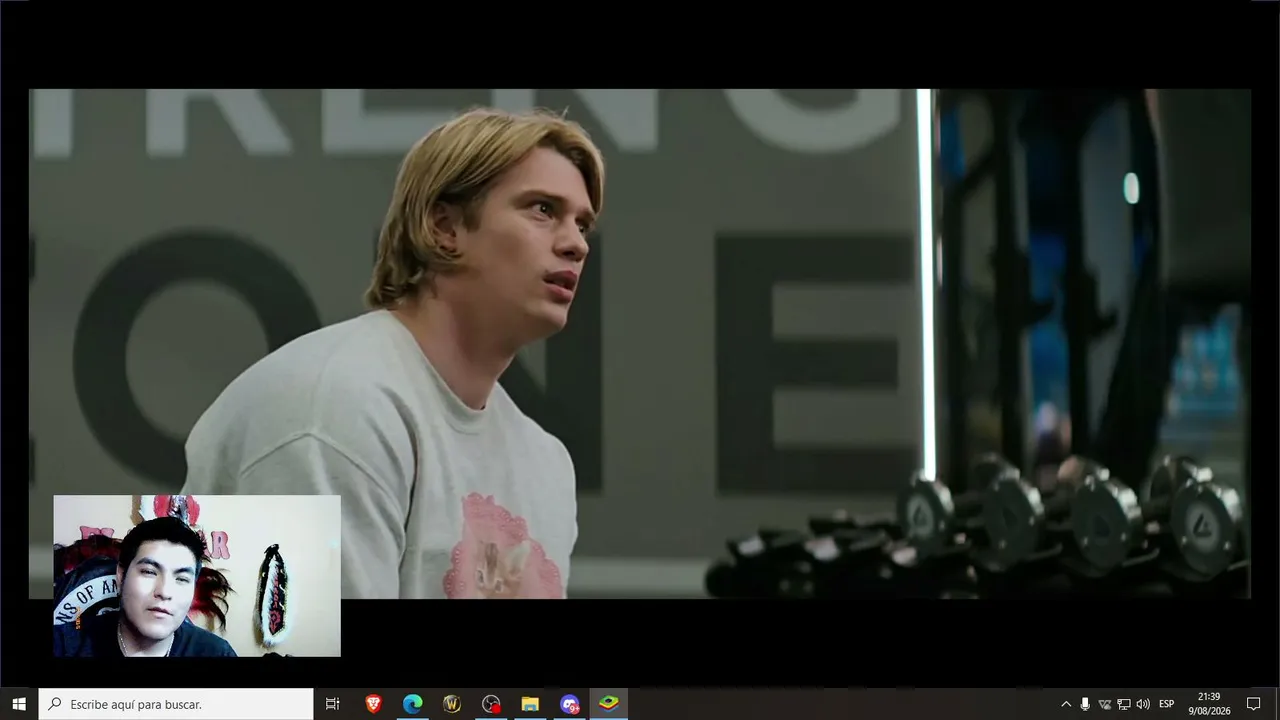
Task: Open Microsoft Edge from the taskbar
Action: point(412,704)
